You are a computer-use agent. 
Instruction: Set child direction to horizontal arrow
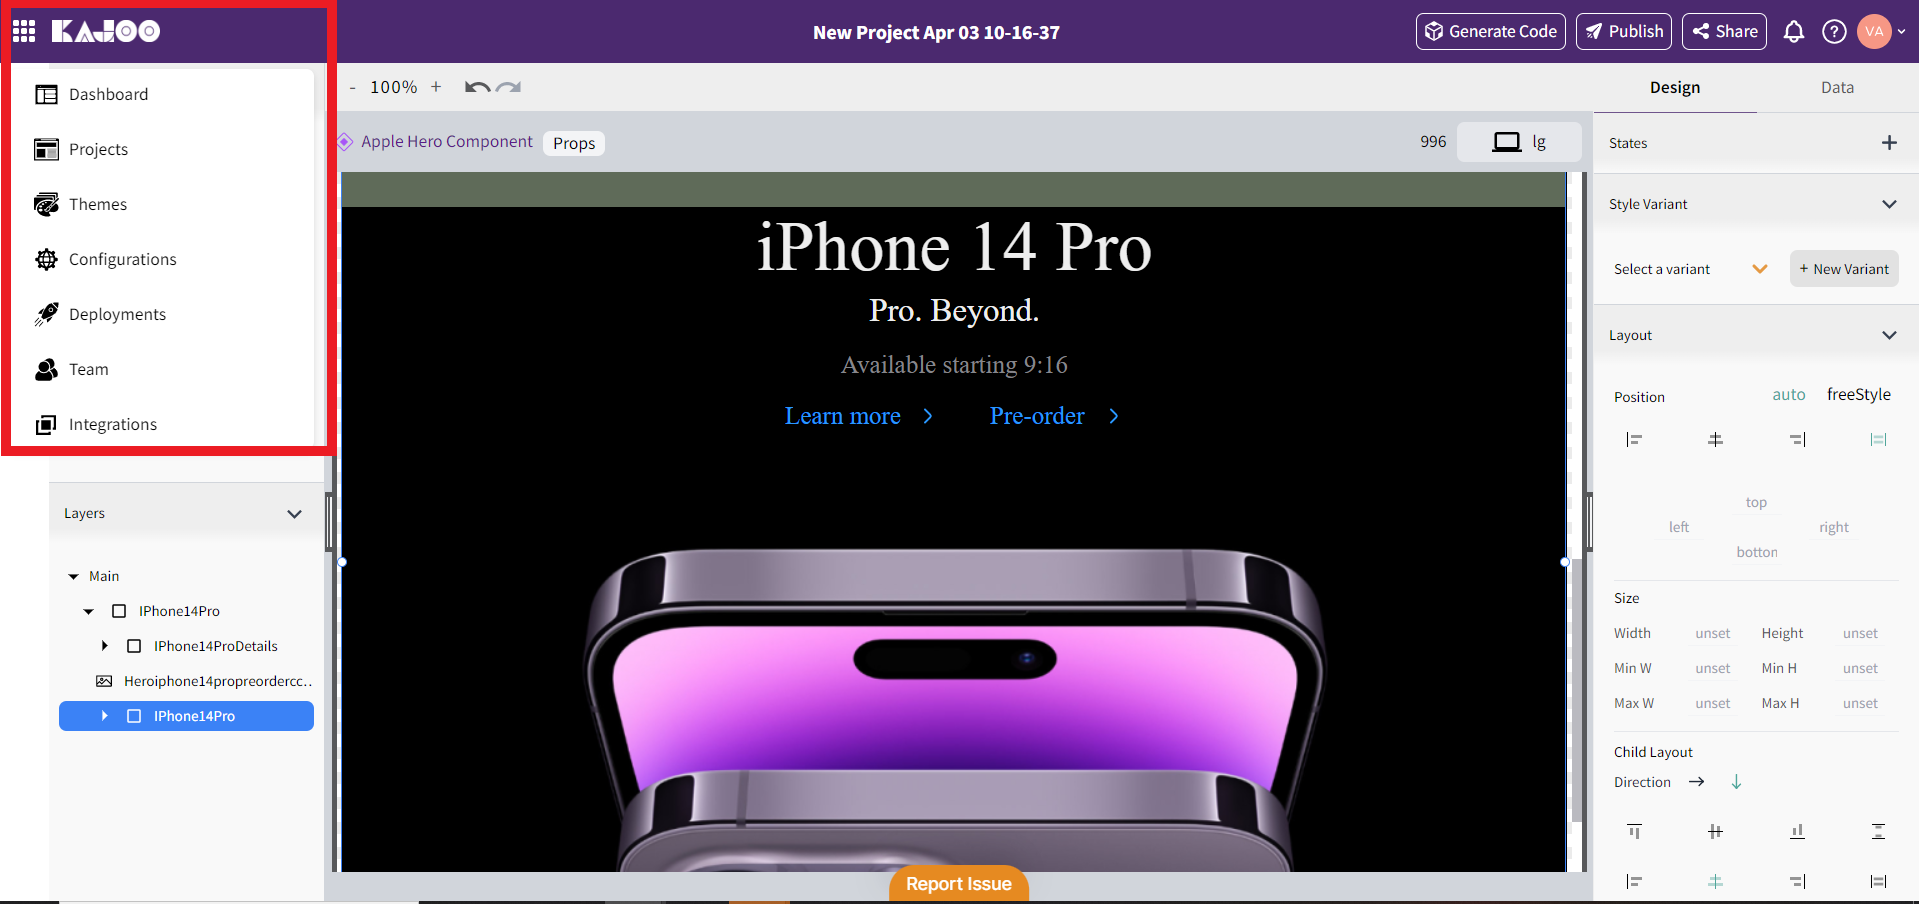pos(1696,782)
